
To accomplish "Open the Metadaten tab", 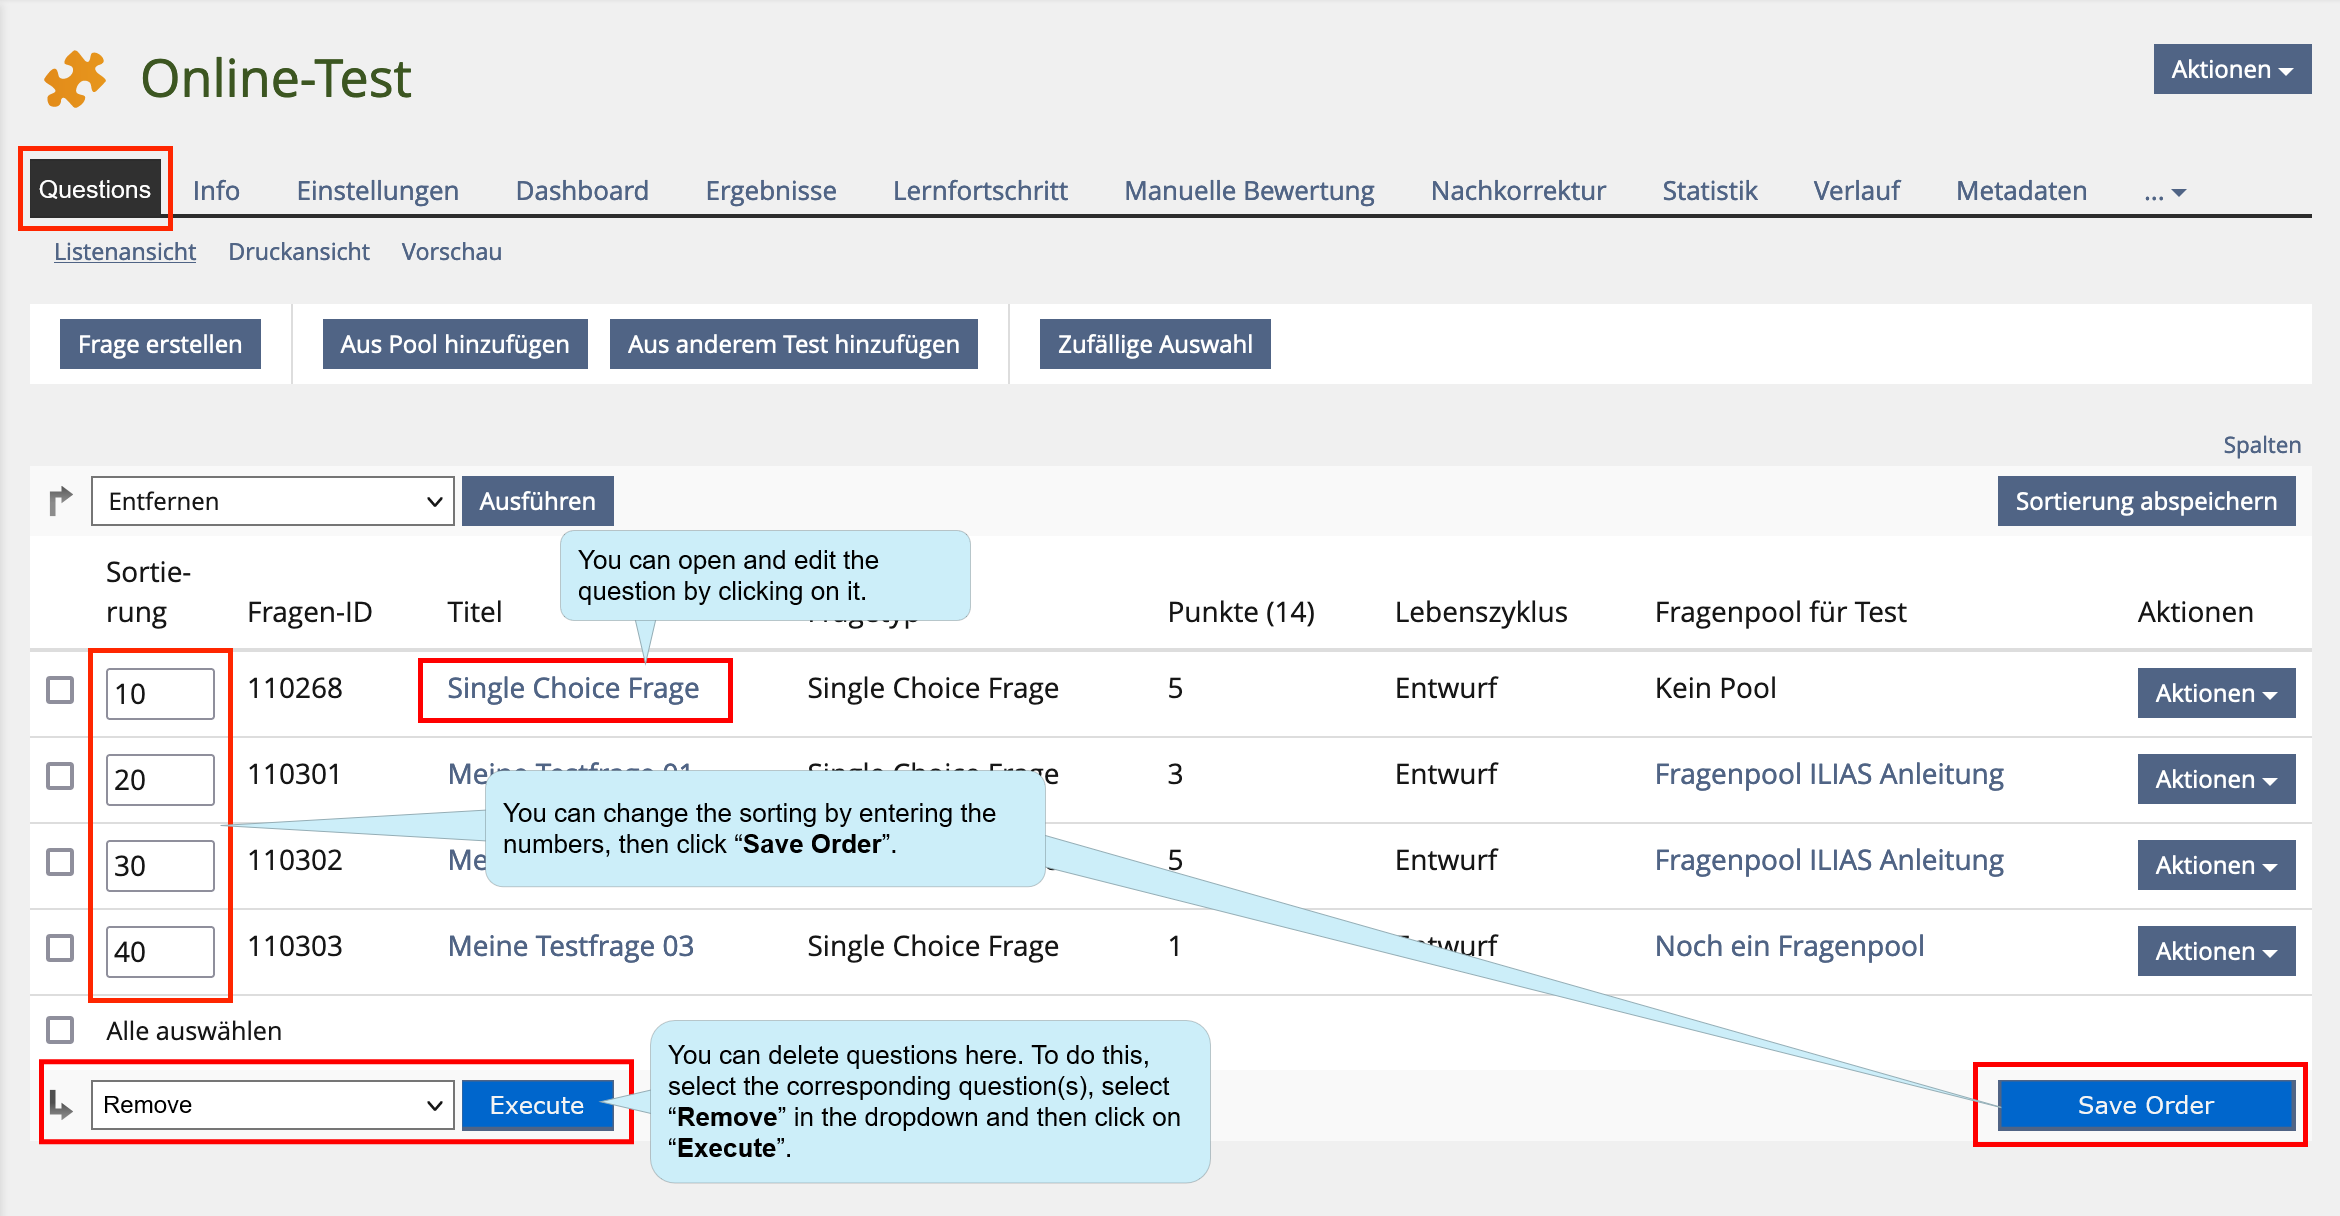I will [x=2021, y=190].
